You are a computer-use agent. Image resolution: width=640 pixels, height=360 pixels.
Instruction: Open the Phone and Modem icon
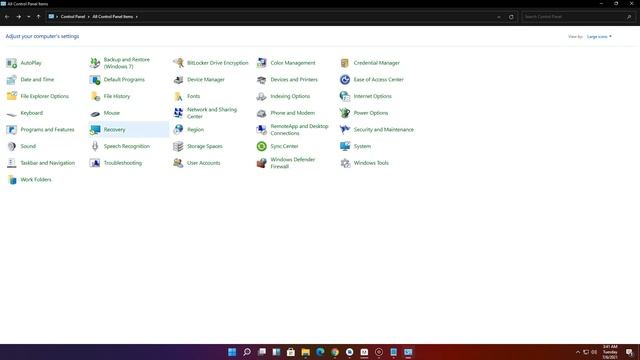tap(262, 113)
